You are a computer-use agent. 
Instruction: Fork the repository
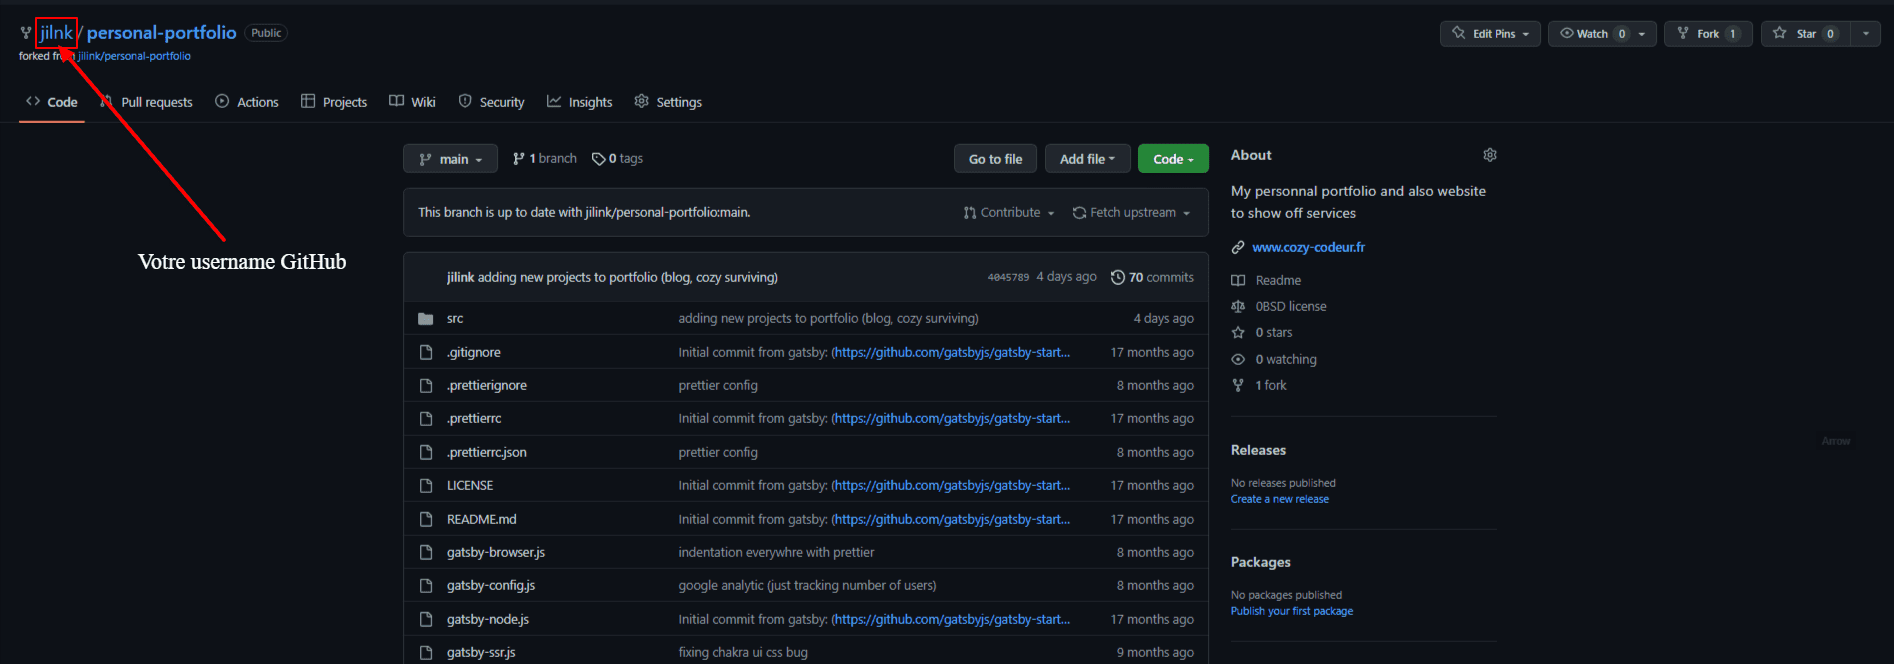pos(1708,34)
